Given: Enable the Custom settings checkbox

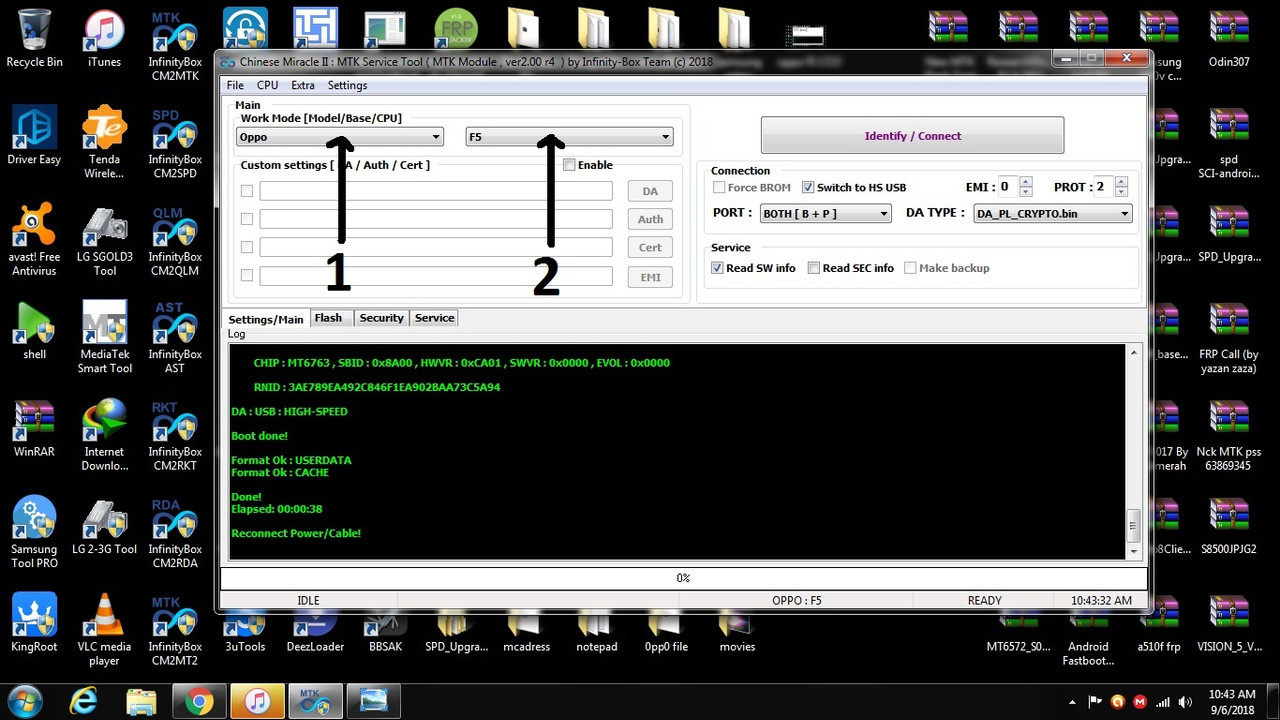Looking at the screenshot, I should (x=569, y=165).
